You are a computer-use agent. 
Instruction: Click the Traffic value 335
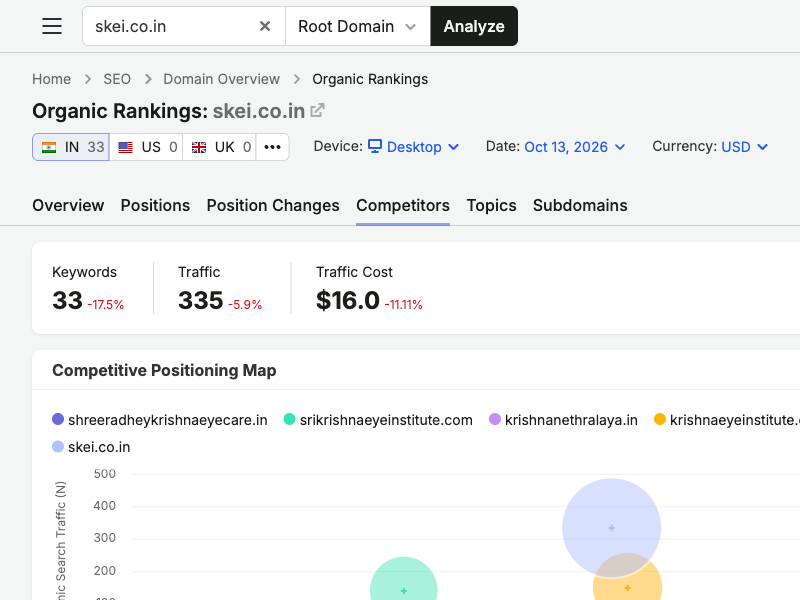click(x=201, y=300)
